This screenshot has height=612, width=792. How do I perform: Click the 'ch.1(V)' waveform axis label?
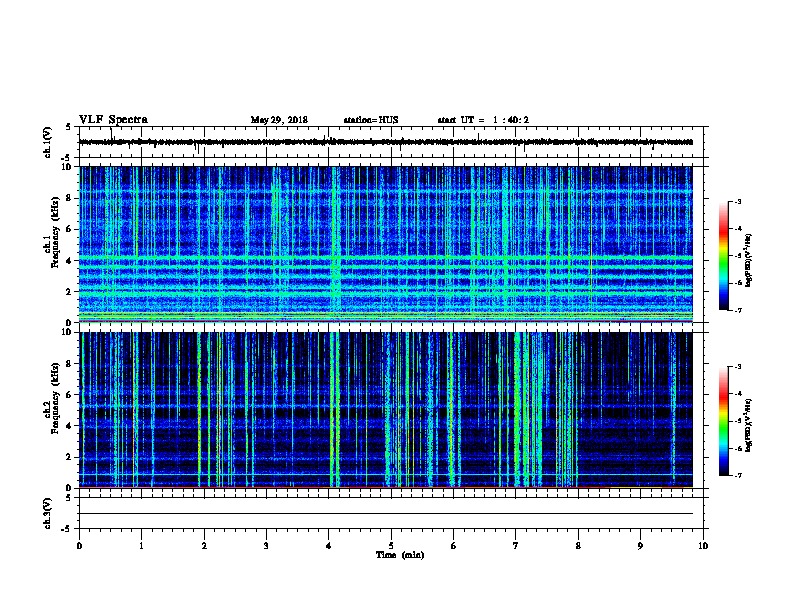pyautogui.click(x=48, y=142)
